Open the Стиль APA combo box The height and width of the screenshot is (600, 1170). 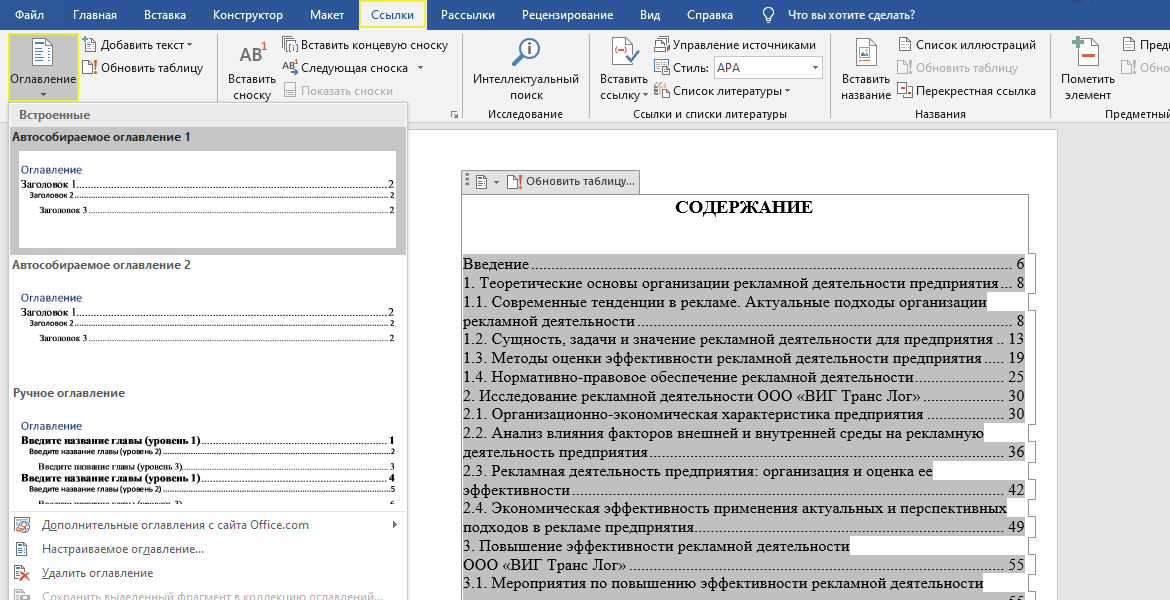(767, 68)
